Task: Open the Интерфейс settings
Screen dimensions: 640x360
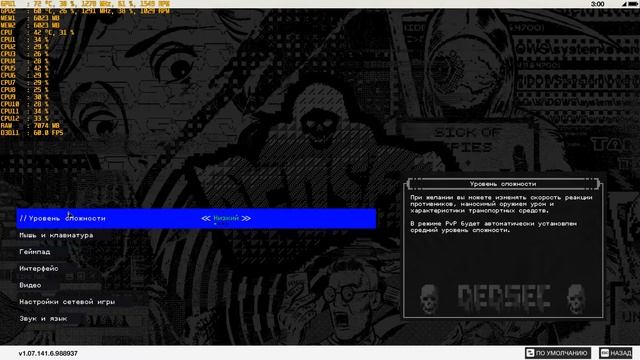Action: (x=39, y=269)
